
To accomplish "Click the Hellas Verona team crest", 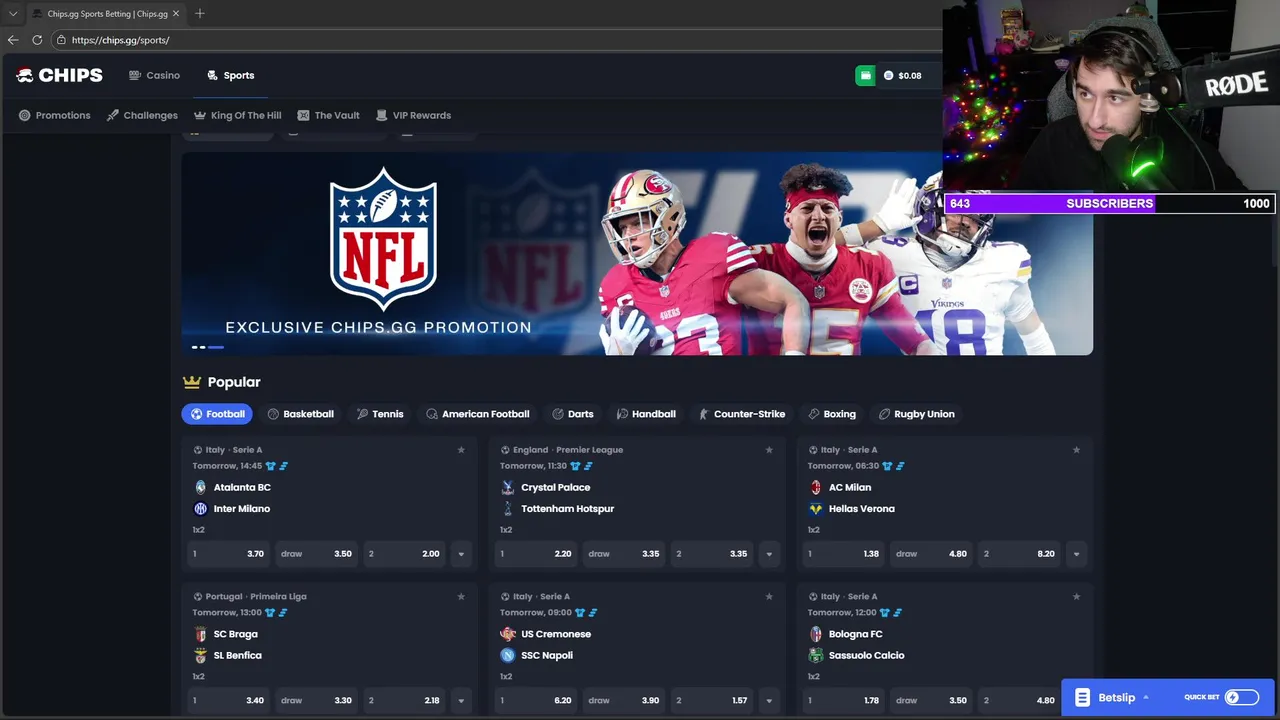I will pyautogui.click(x=816, y=509).
